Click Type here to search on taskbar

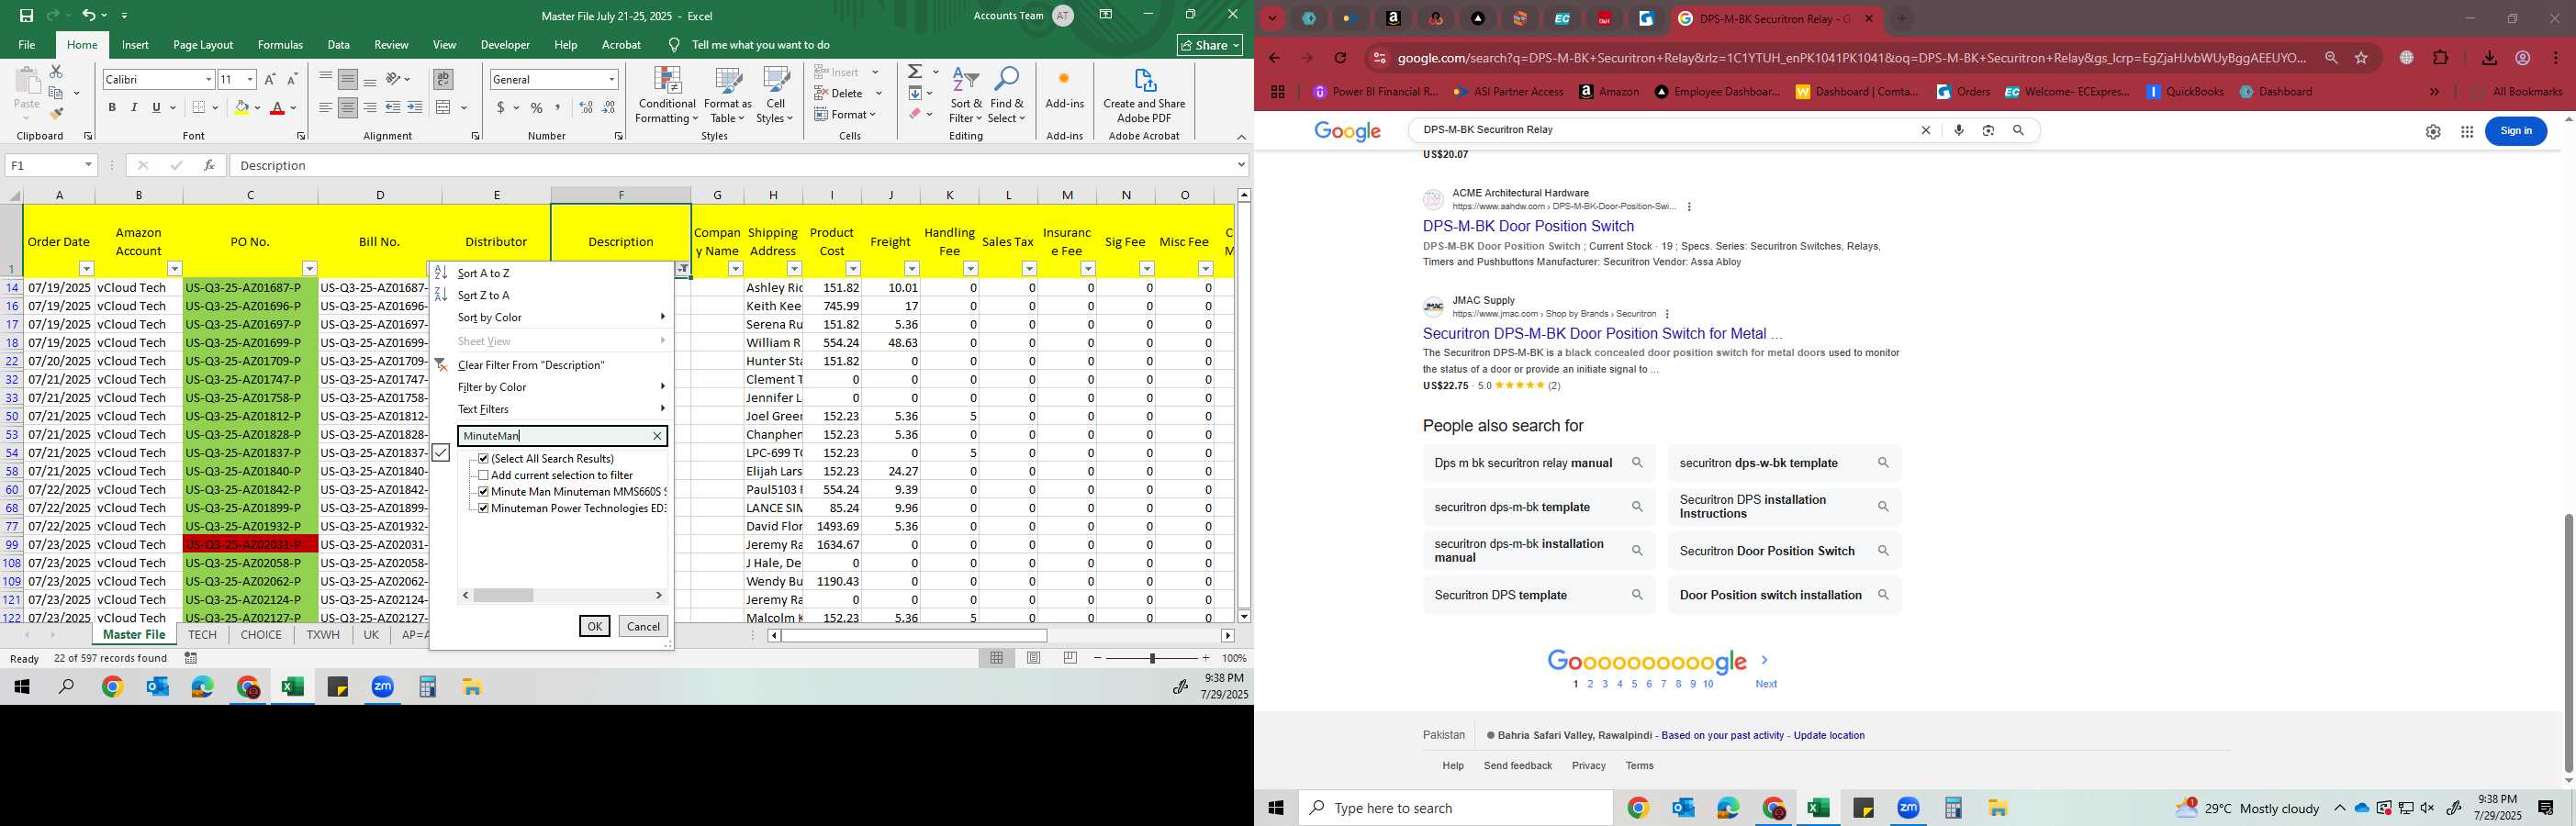(x=1456, y=808)
